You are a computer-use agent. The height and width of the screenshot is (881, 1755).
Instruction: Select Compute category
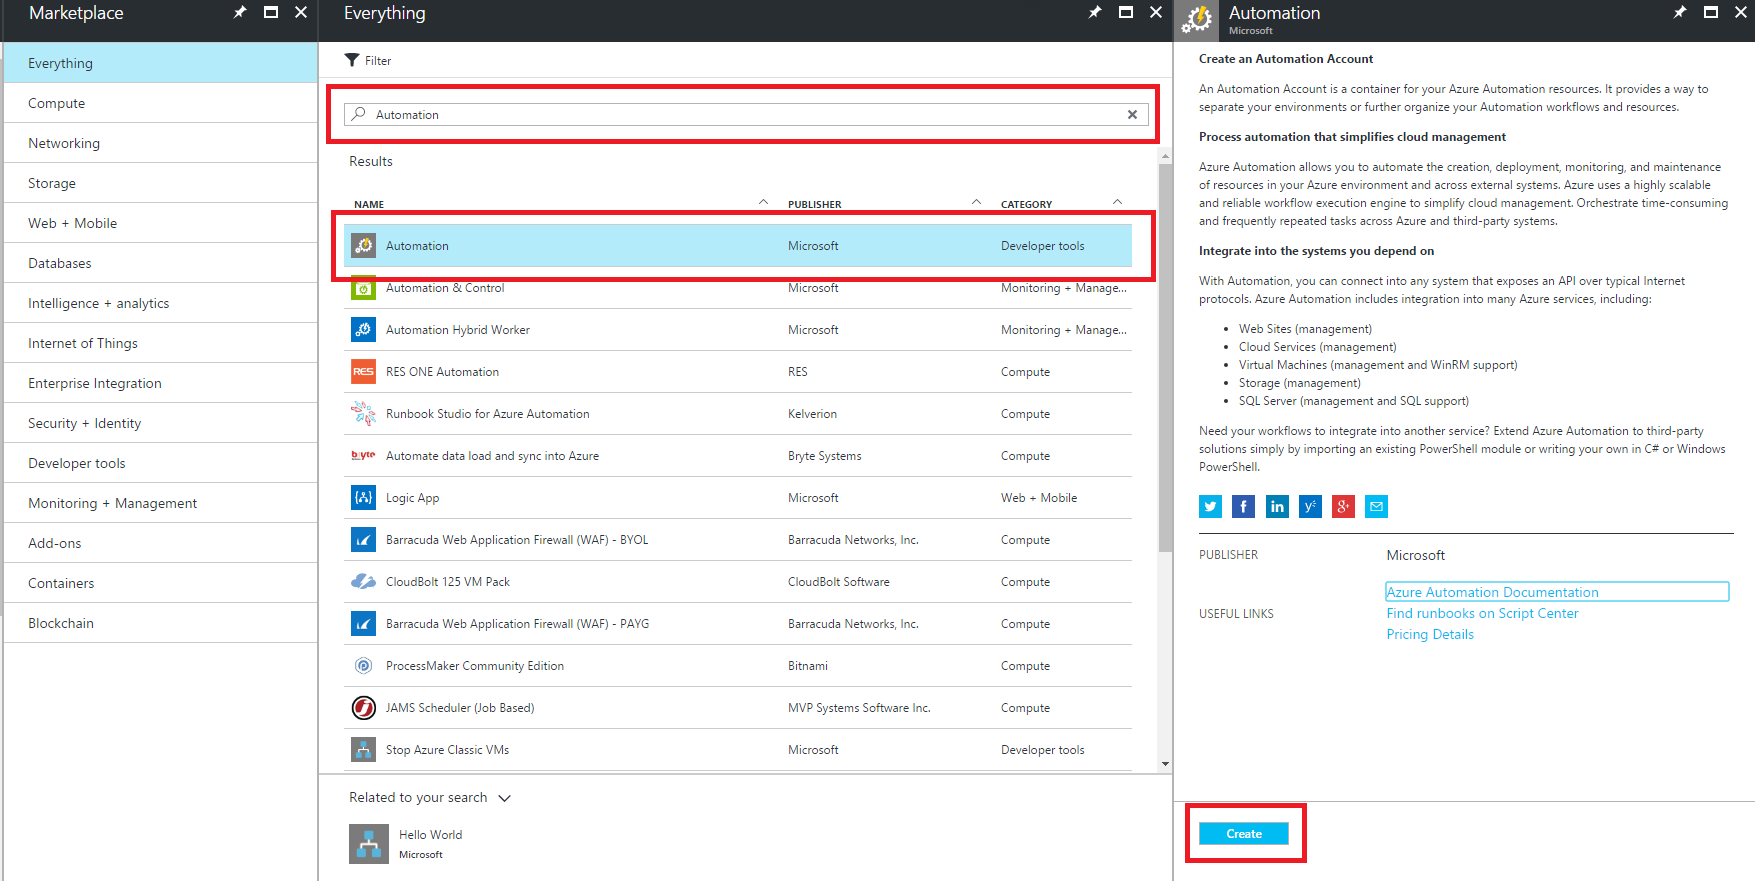click(x=161, y=103)
